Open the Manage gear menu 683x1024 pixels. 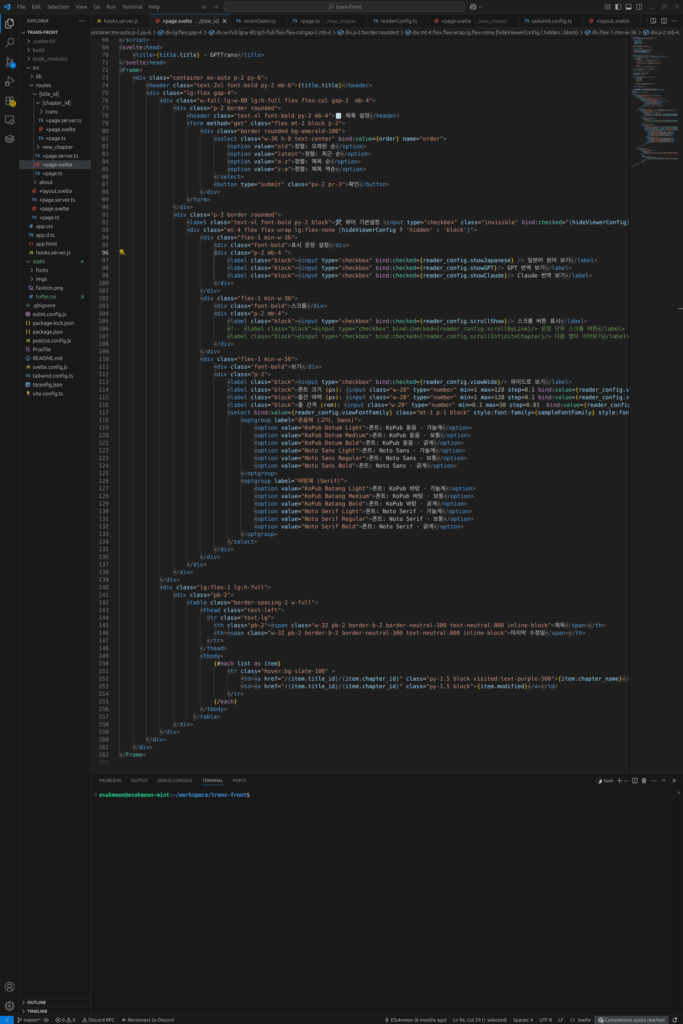click(9, 1006)
